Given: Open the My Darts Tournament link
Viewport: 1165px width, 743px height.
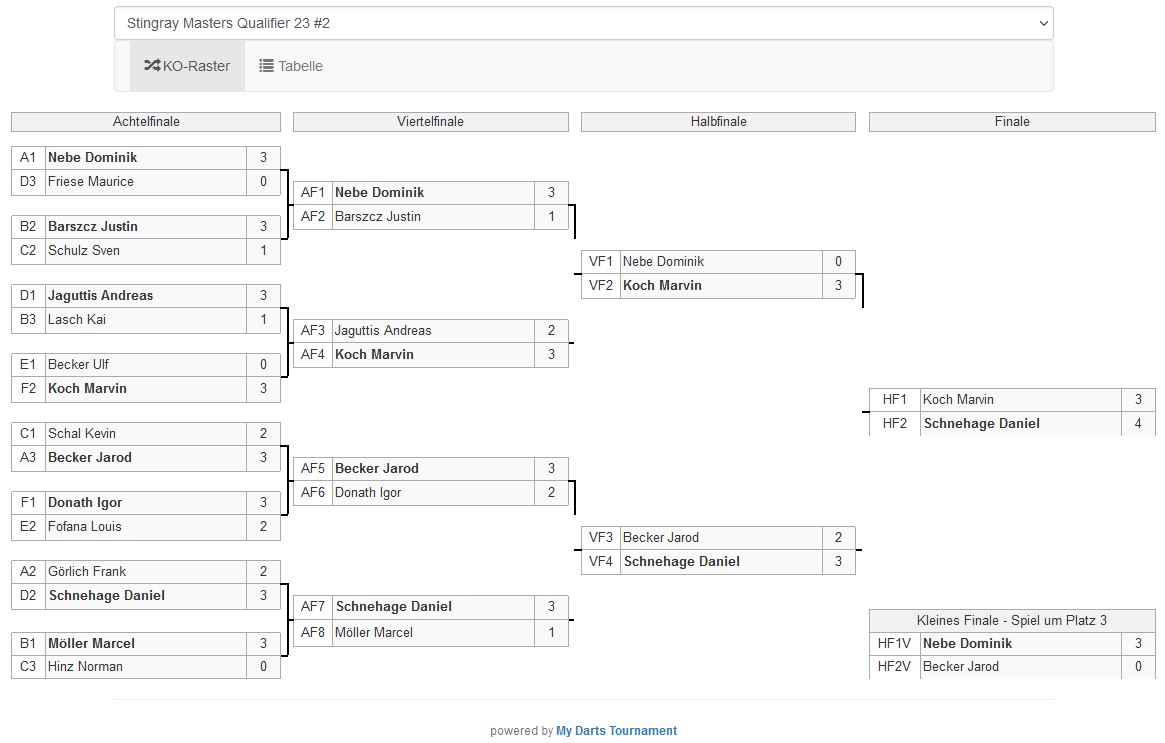Looking at the screenshot, I should [616, 731].
